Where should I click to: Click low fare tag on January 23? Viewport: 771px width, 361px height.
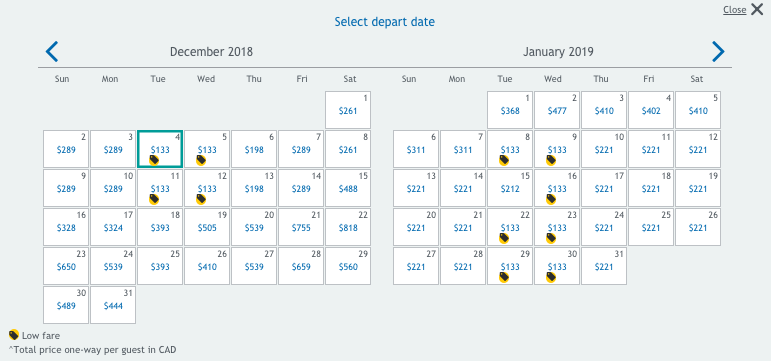pyautogui.click(x=551, y=238)
